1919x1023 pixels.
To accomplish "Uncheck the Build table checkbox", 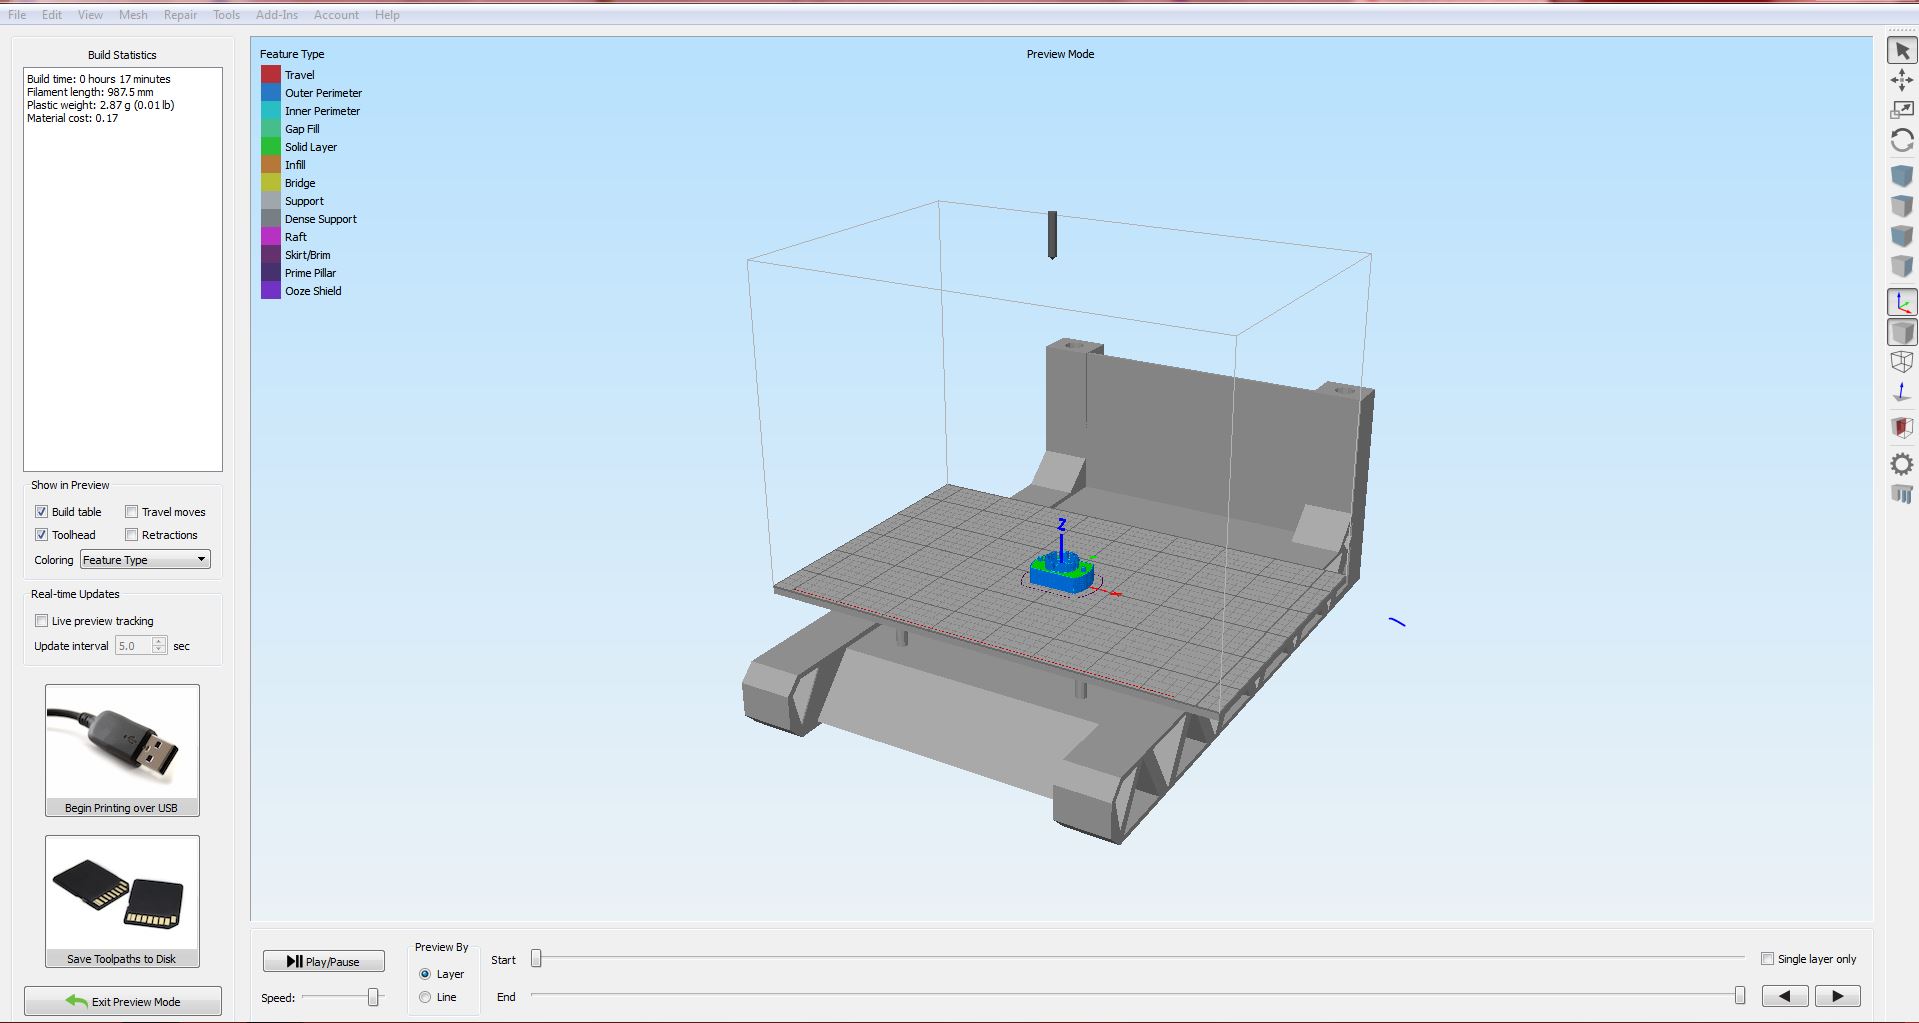I will 42,512.
